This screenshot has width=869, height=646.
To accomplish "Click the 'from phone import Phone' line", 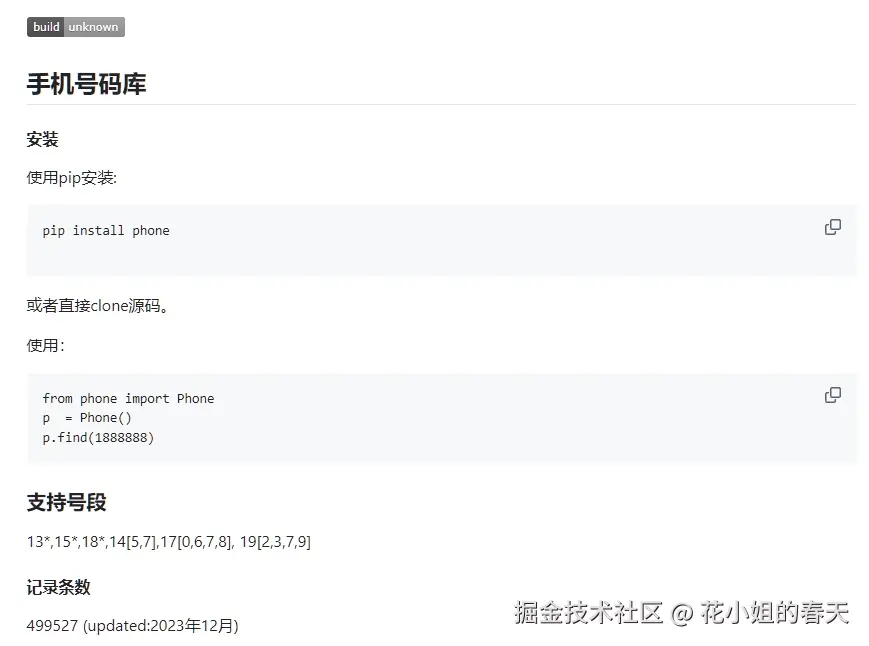I will (x=128, y=398).
